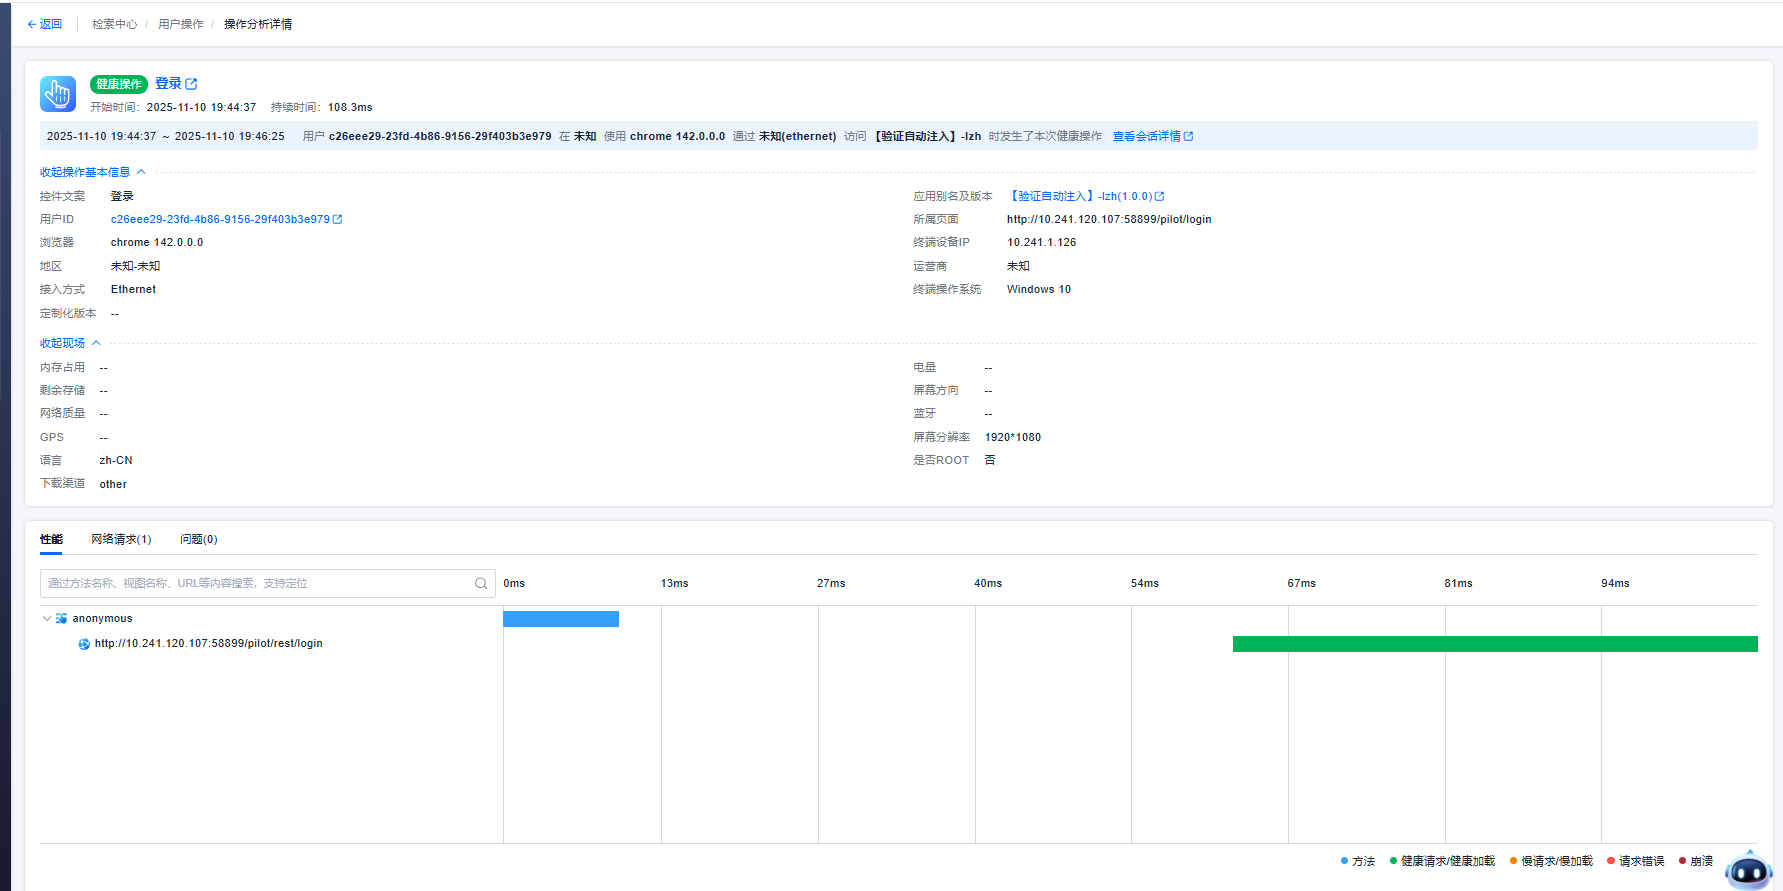The height and width of the screenshot is (891, 1783).
Task: Click the back arrow 返回
Action: click(x=45, y=24)
